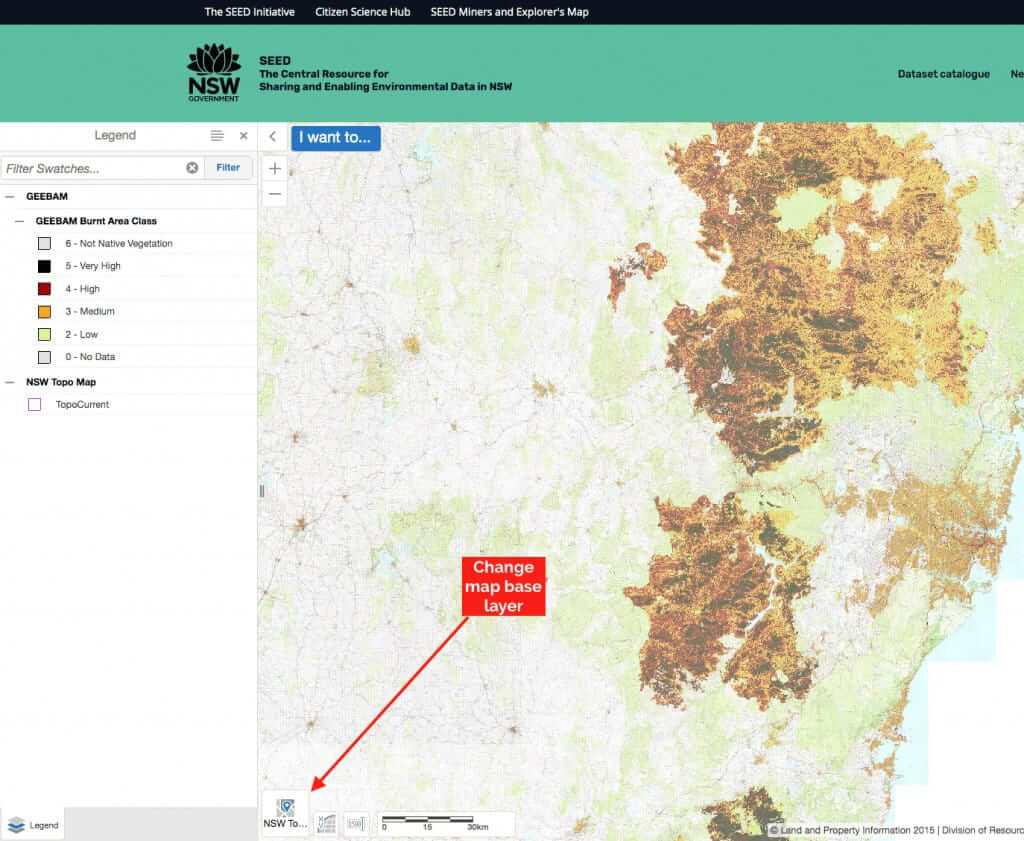Click the orange '3 - Medium' swatch

pos(44,311)
